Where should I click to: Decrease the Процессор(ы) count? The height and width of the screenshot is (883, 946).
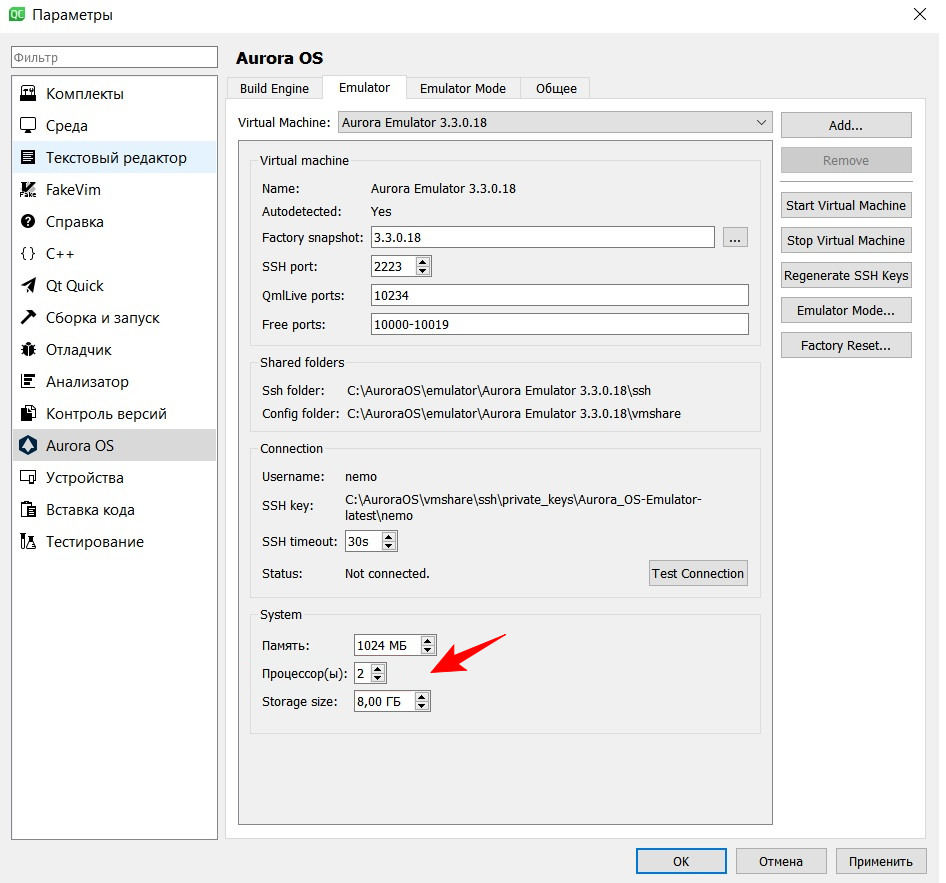pos(378,678)
